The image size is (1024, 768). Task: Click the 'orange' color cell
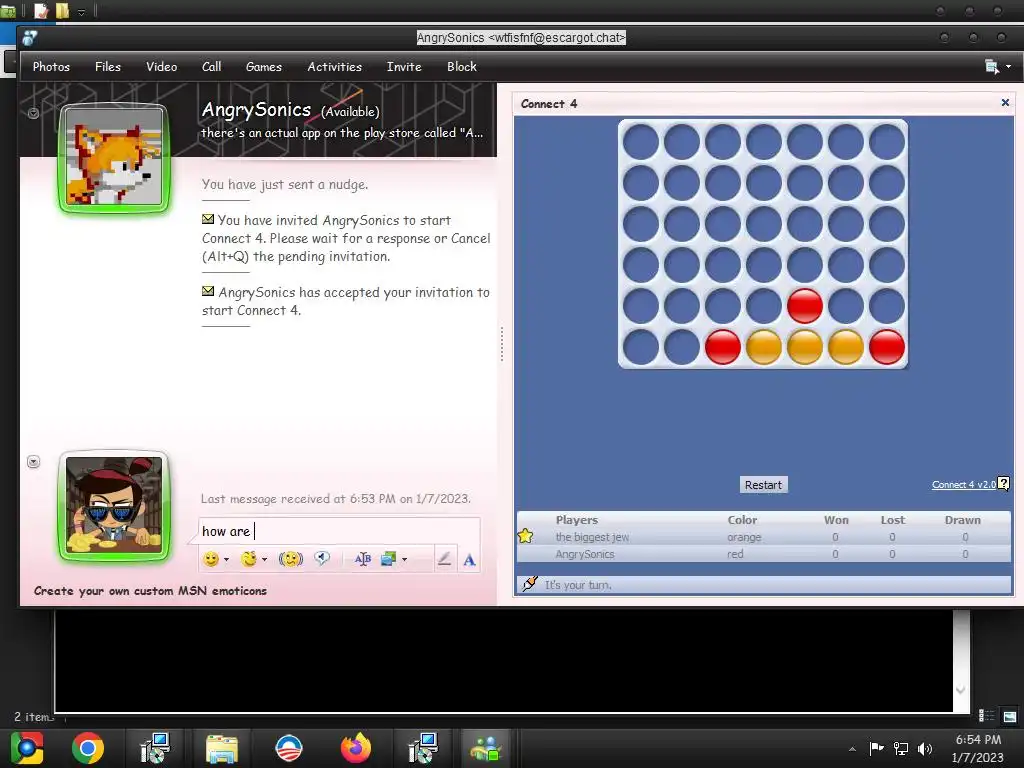point(744,537)
